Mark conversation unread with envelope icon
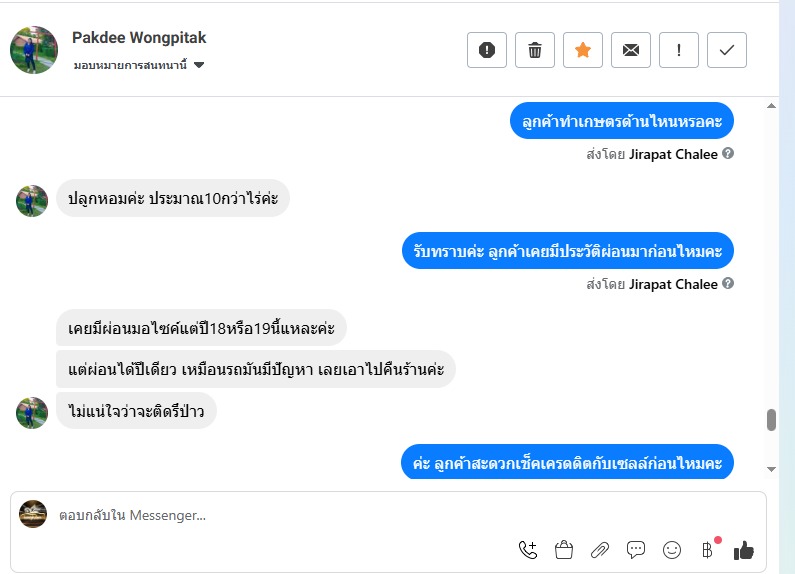 point(631,50)
